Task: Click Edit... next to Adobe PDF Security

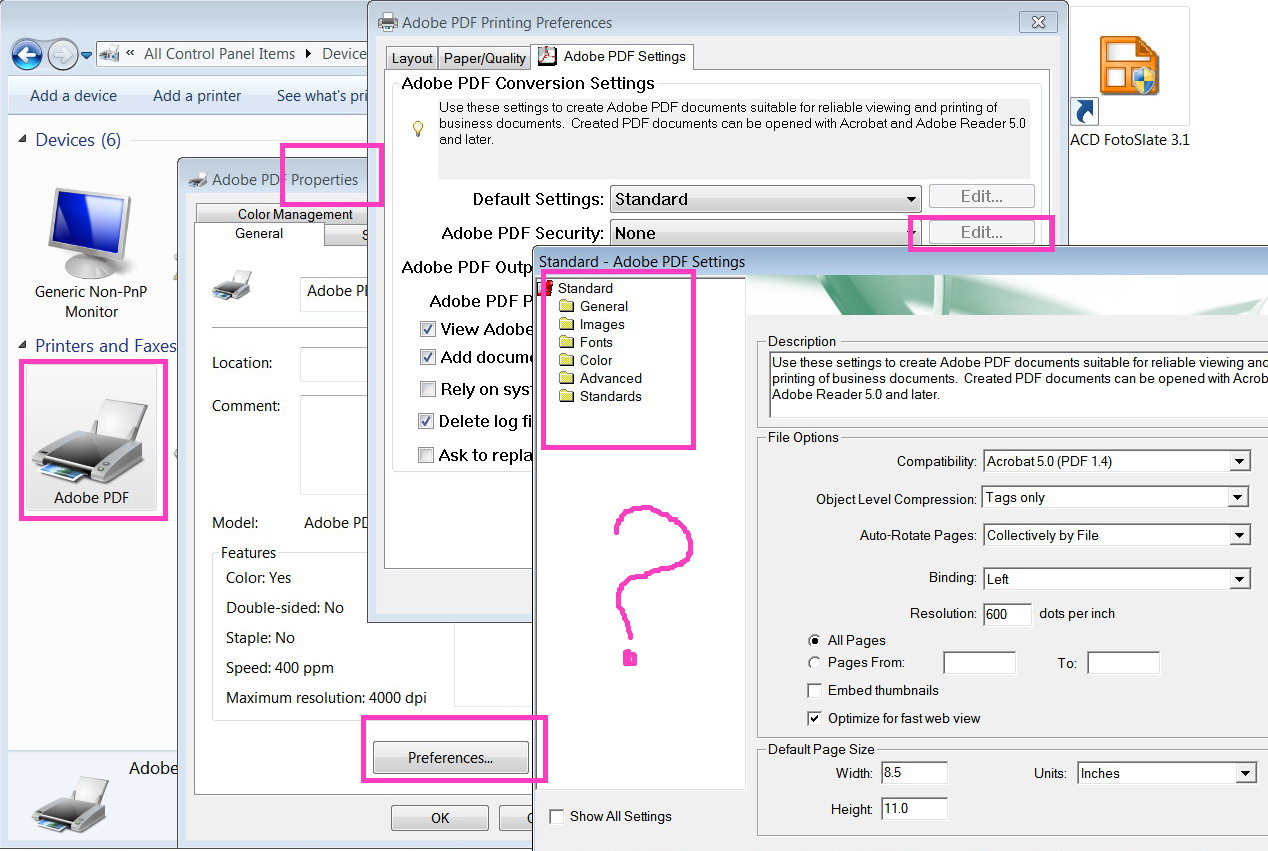Action: pos(981,232)
